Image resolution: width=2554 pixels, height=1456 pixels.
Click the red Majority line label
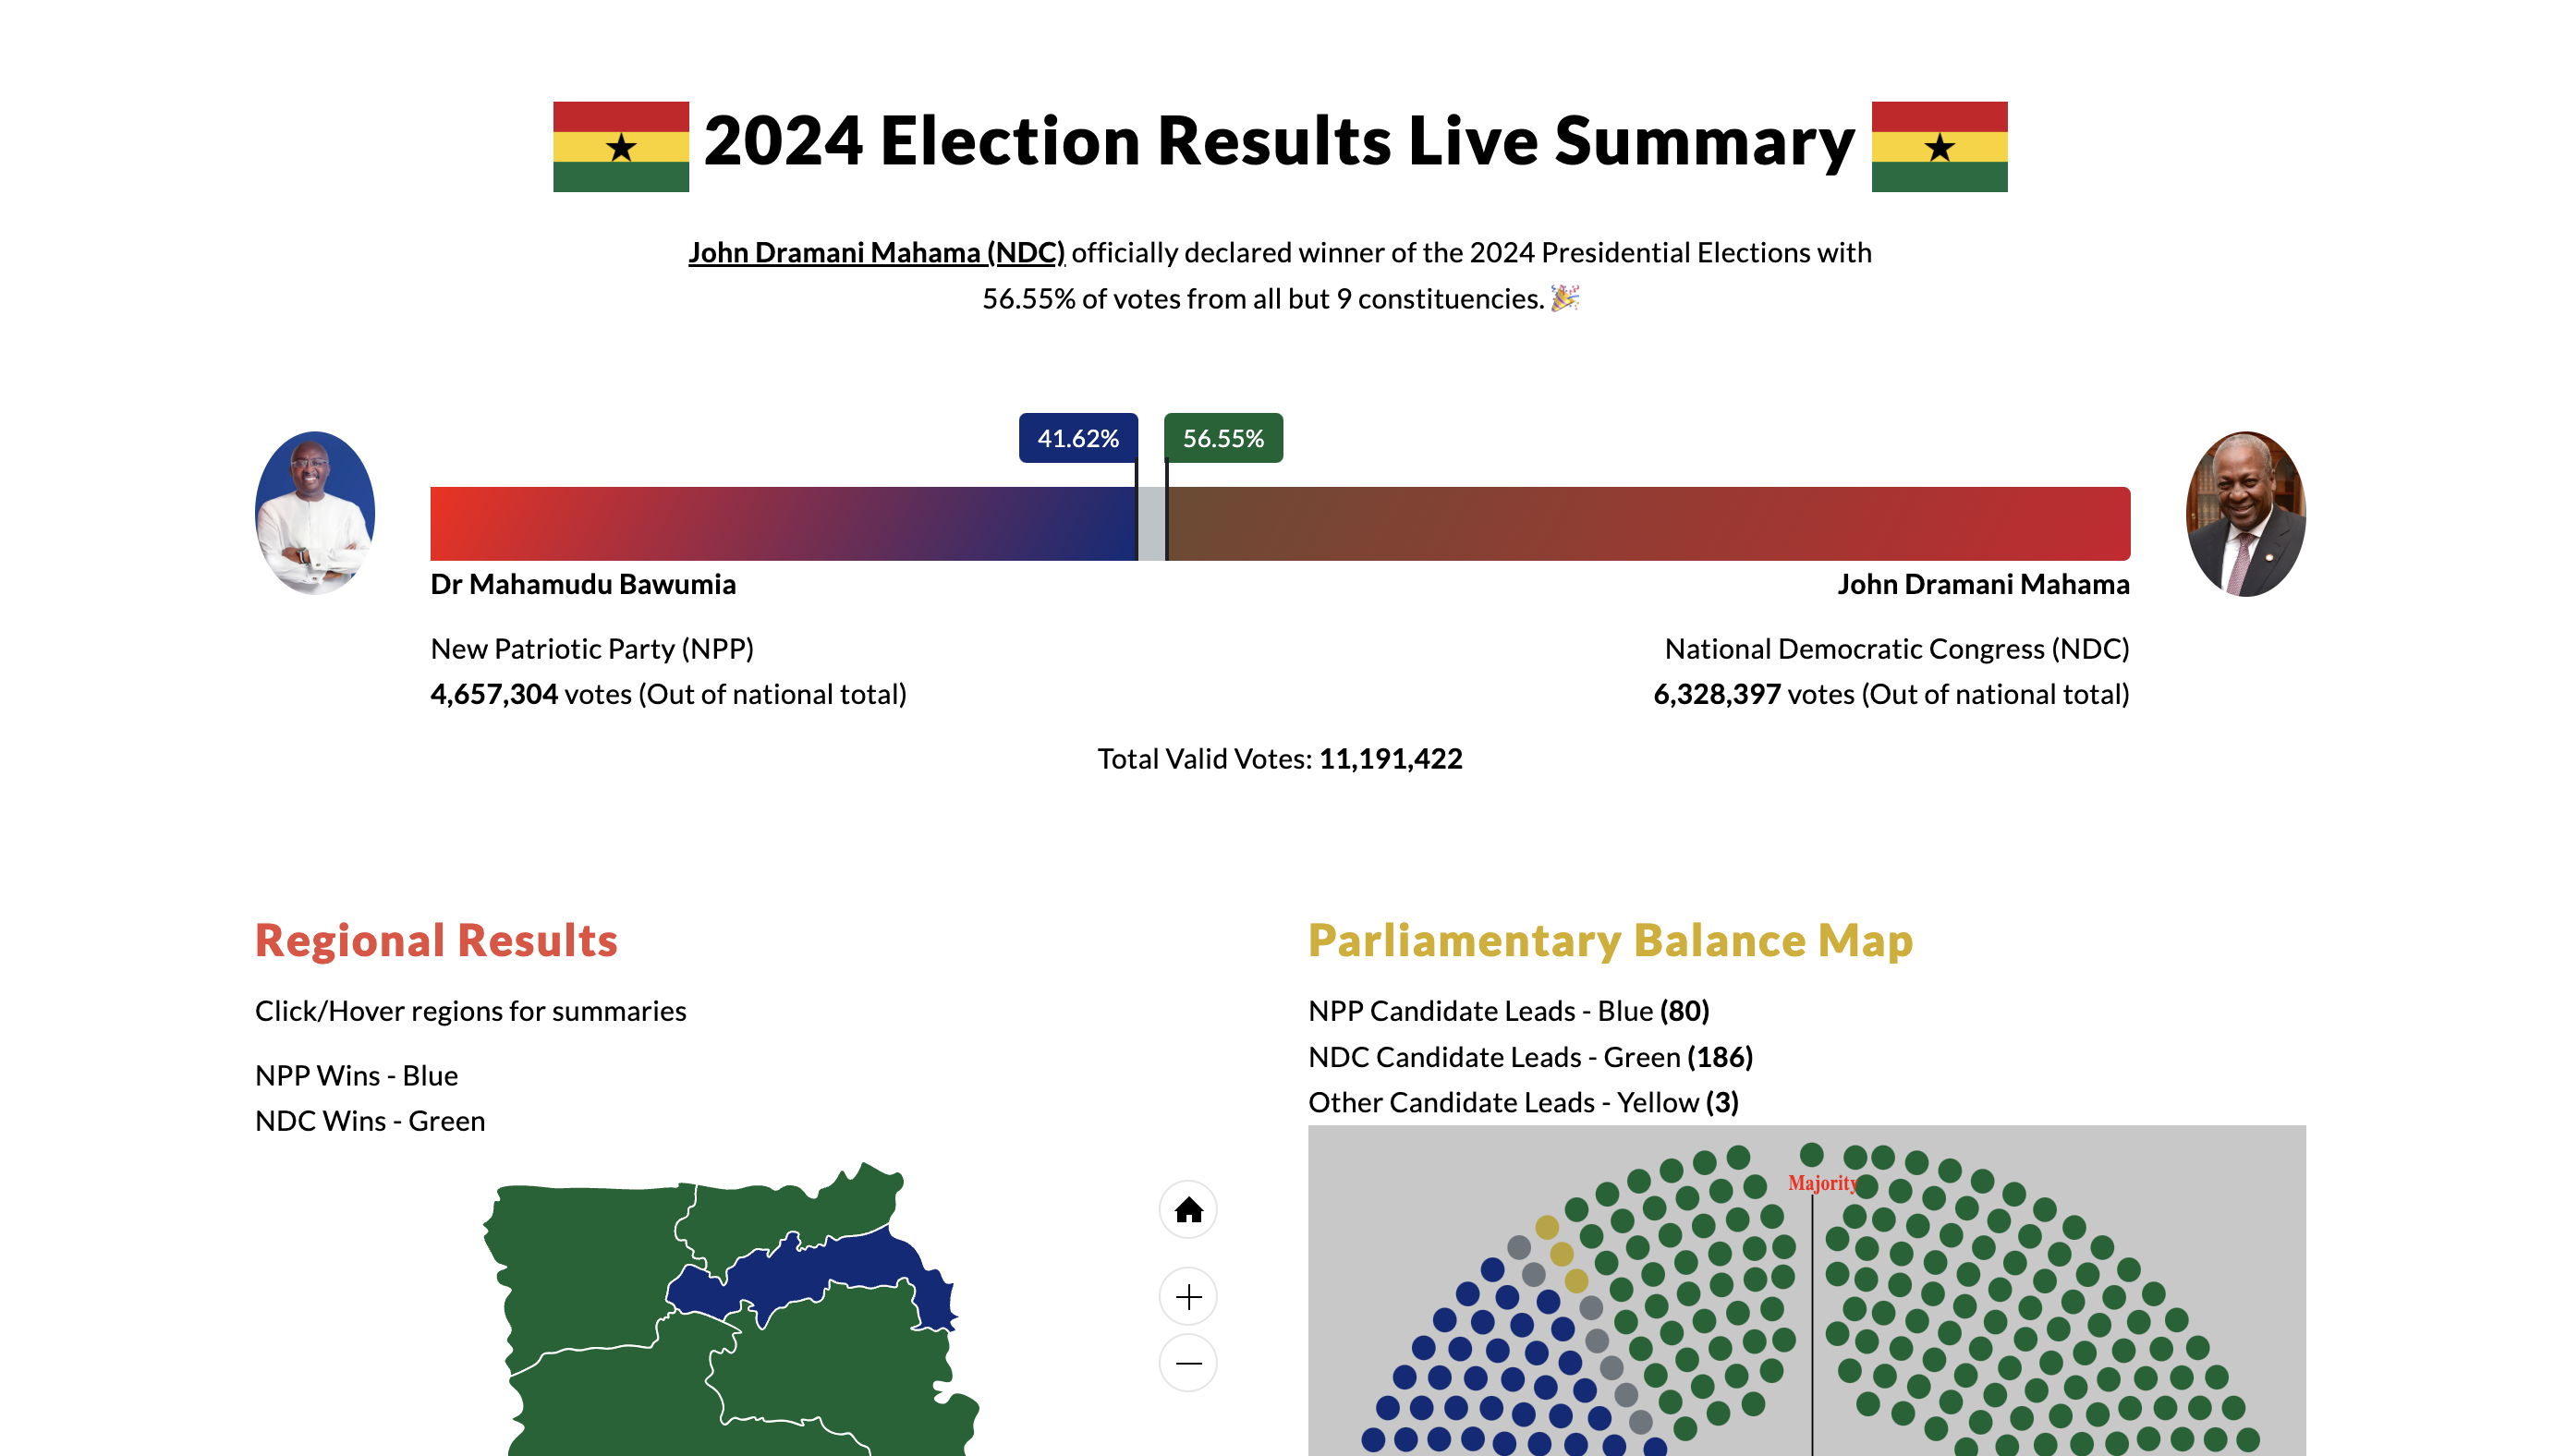[x=1821, y=1183]
